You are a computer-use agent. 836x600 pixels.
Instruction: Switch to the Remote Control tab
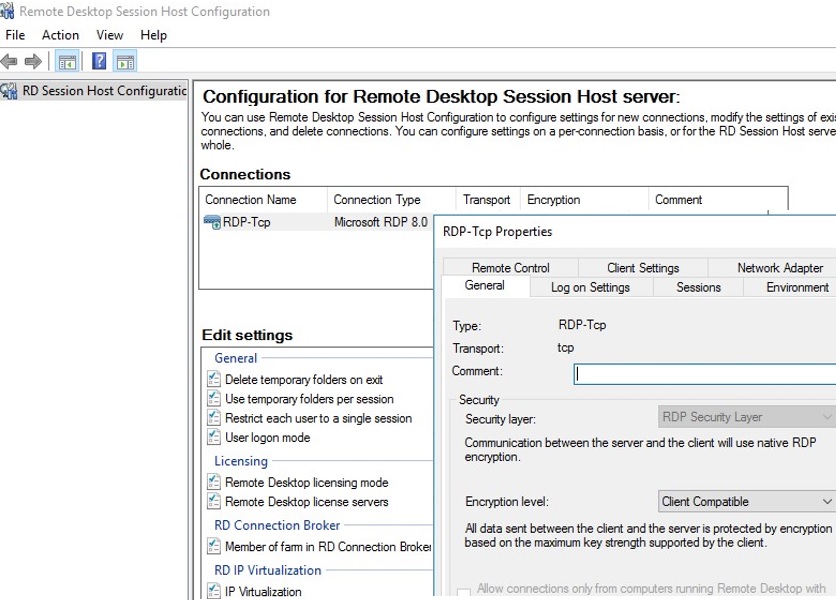click(510, 268)
